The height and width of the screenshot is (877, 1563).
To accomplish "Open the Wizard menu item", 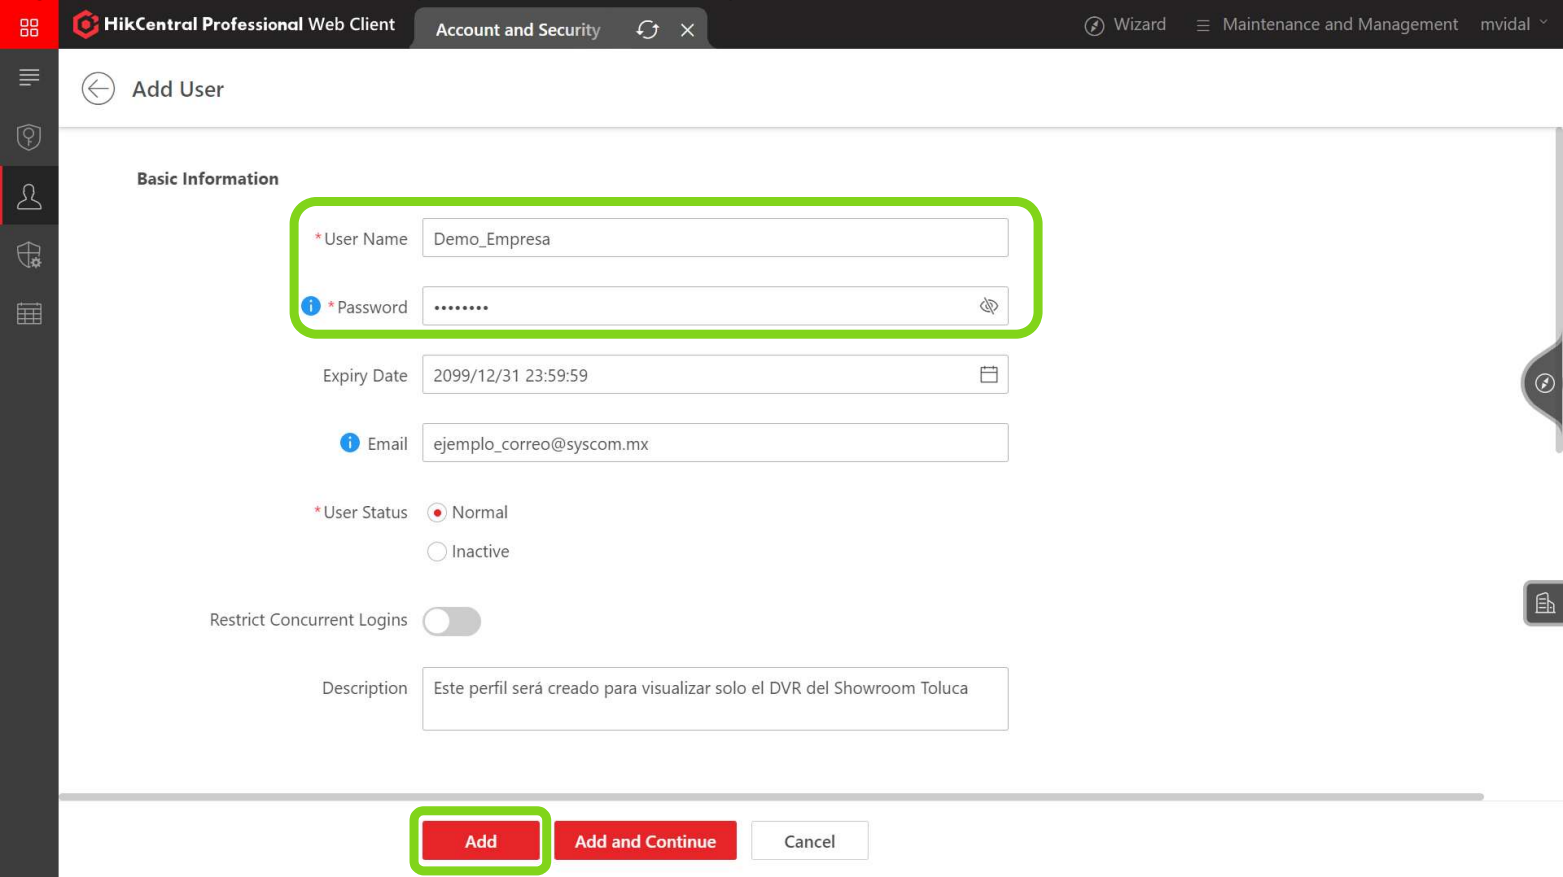I will tap(1126, 24).
